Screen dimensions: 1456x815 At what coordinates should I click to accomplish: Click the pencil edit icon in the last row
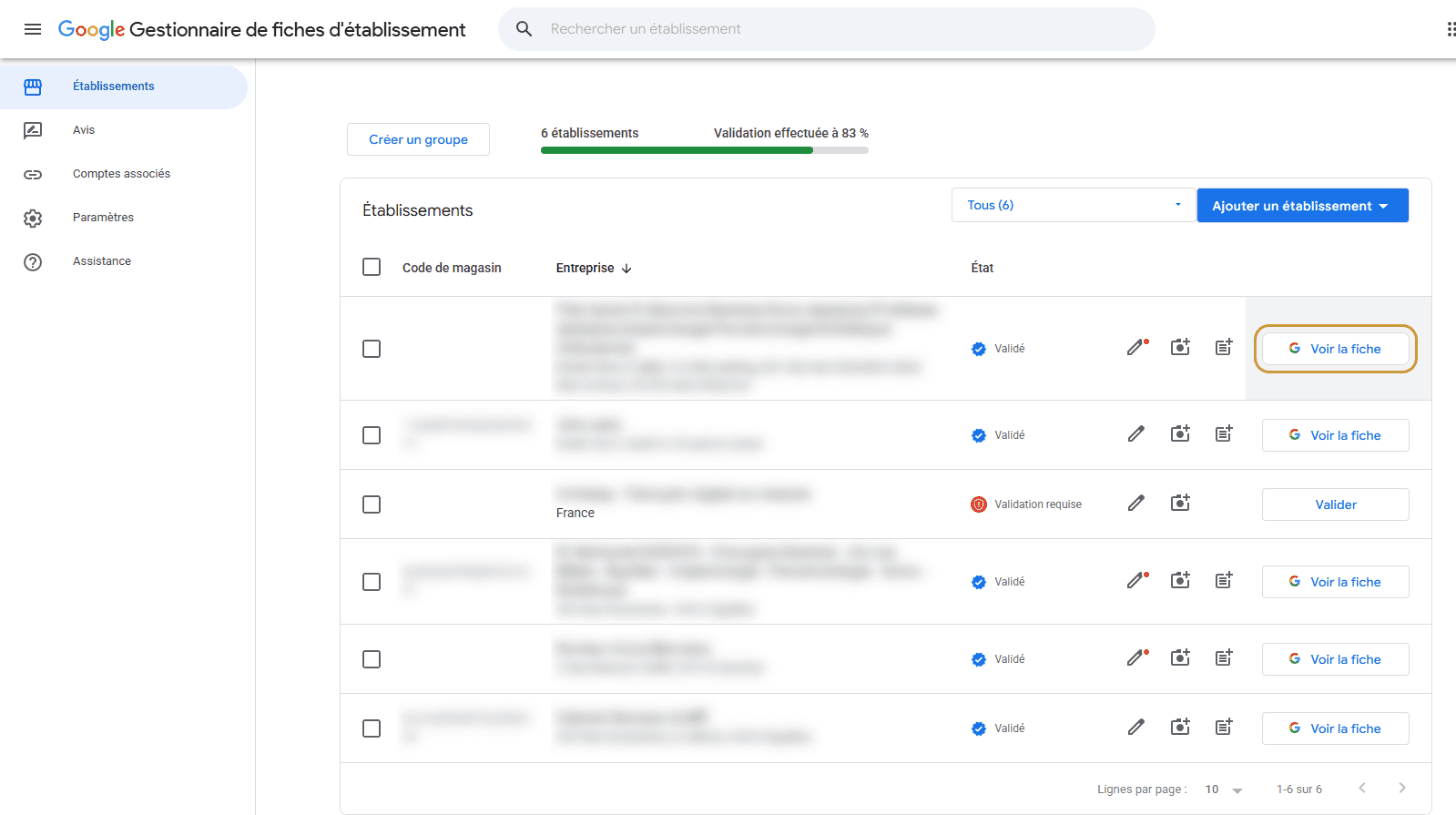coord(1135,728)
